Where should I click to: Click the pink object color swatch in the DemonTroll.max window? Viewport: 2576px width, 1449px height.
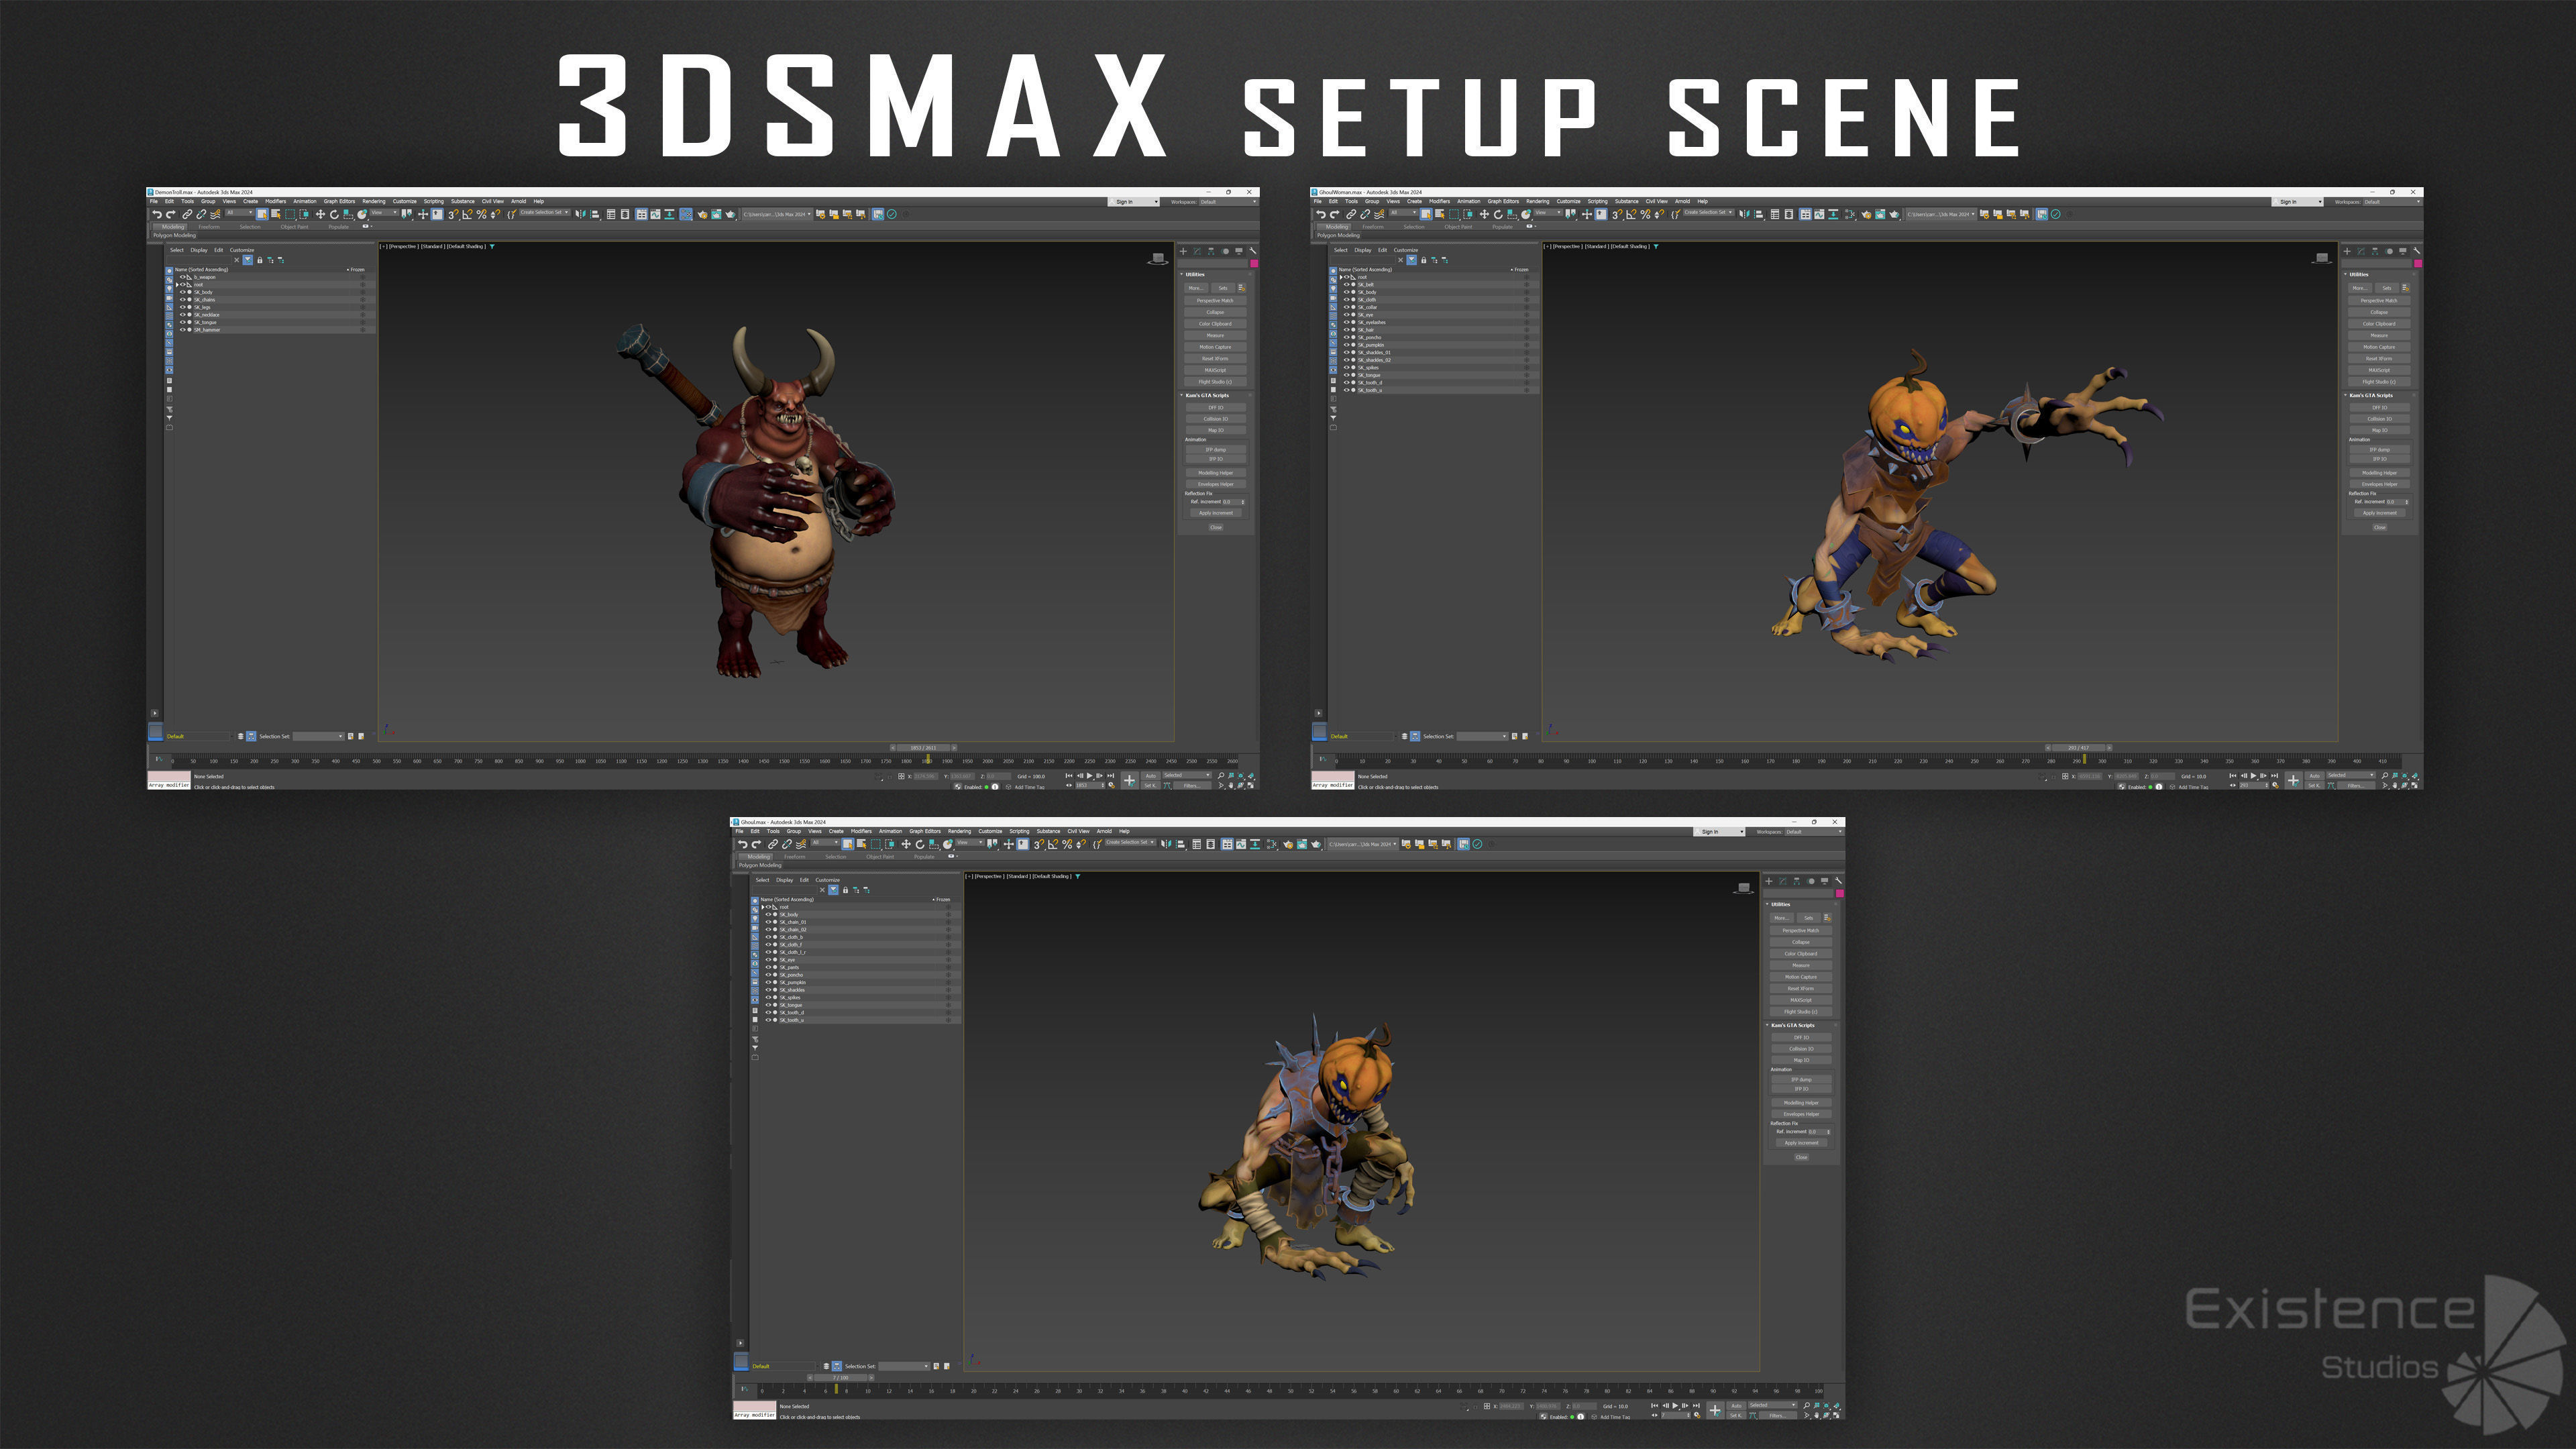point(1254,263)
